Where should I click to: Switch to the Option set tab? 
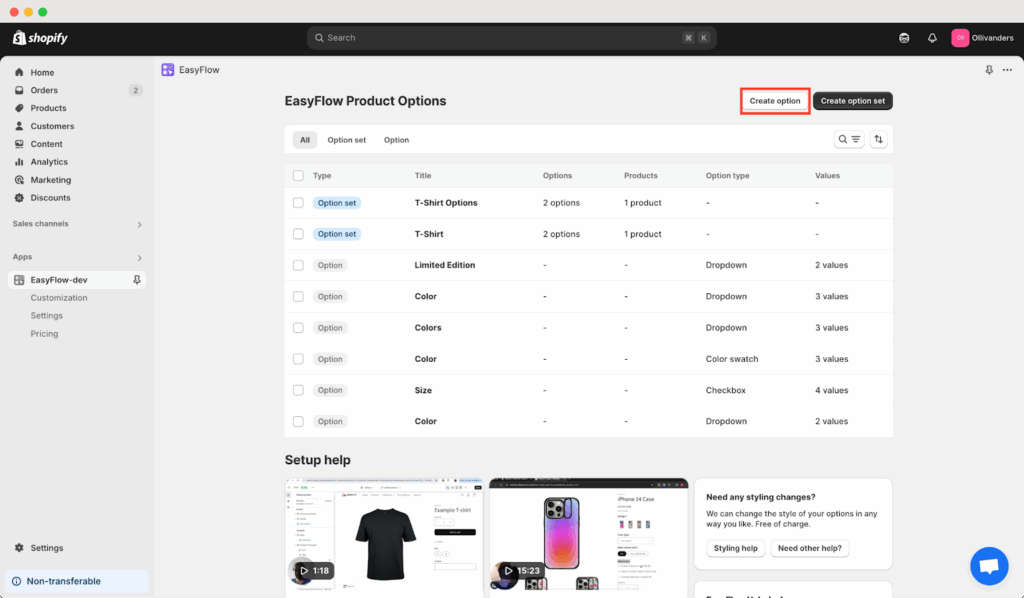[x=346, y=139]
